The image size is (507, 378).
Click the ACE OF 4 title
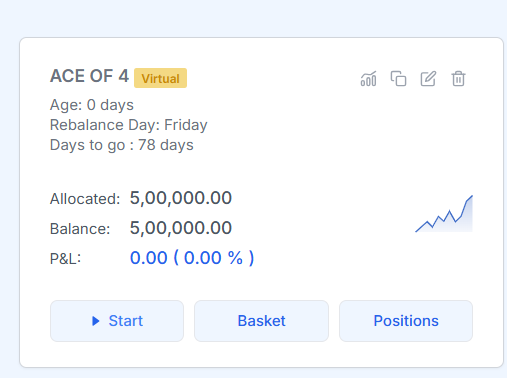pyautogui.click(x=89, y=76)
